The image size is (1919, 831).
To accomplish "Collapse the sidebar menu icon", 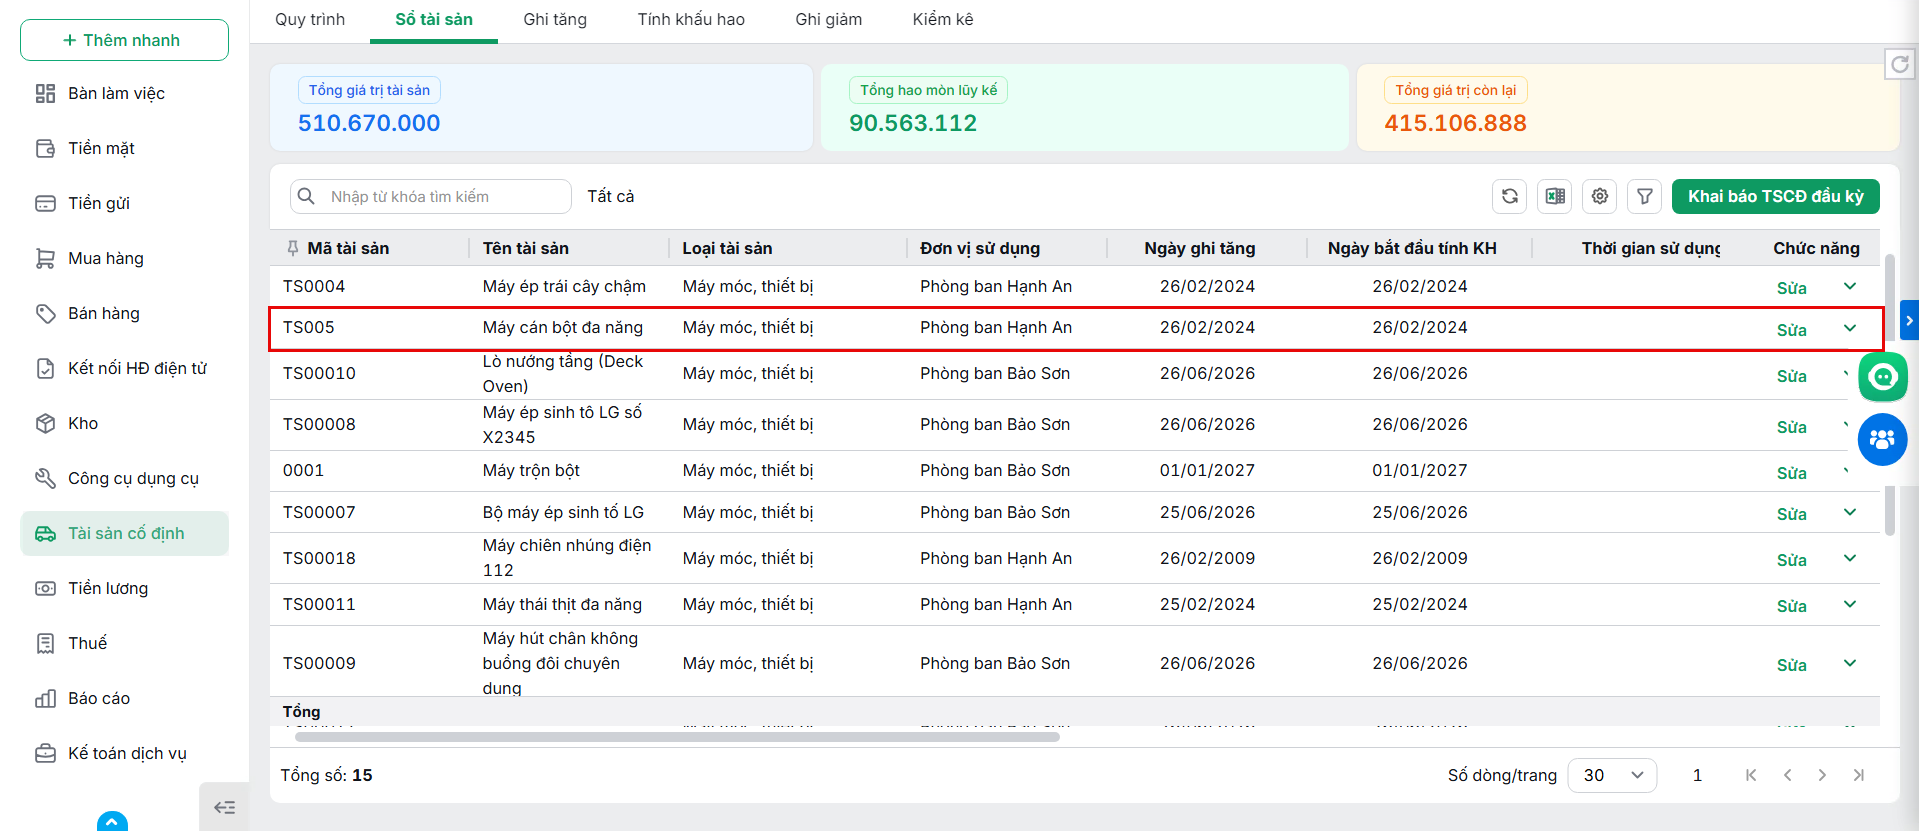I will (224, 807).
